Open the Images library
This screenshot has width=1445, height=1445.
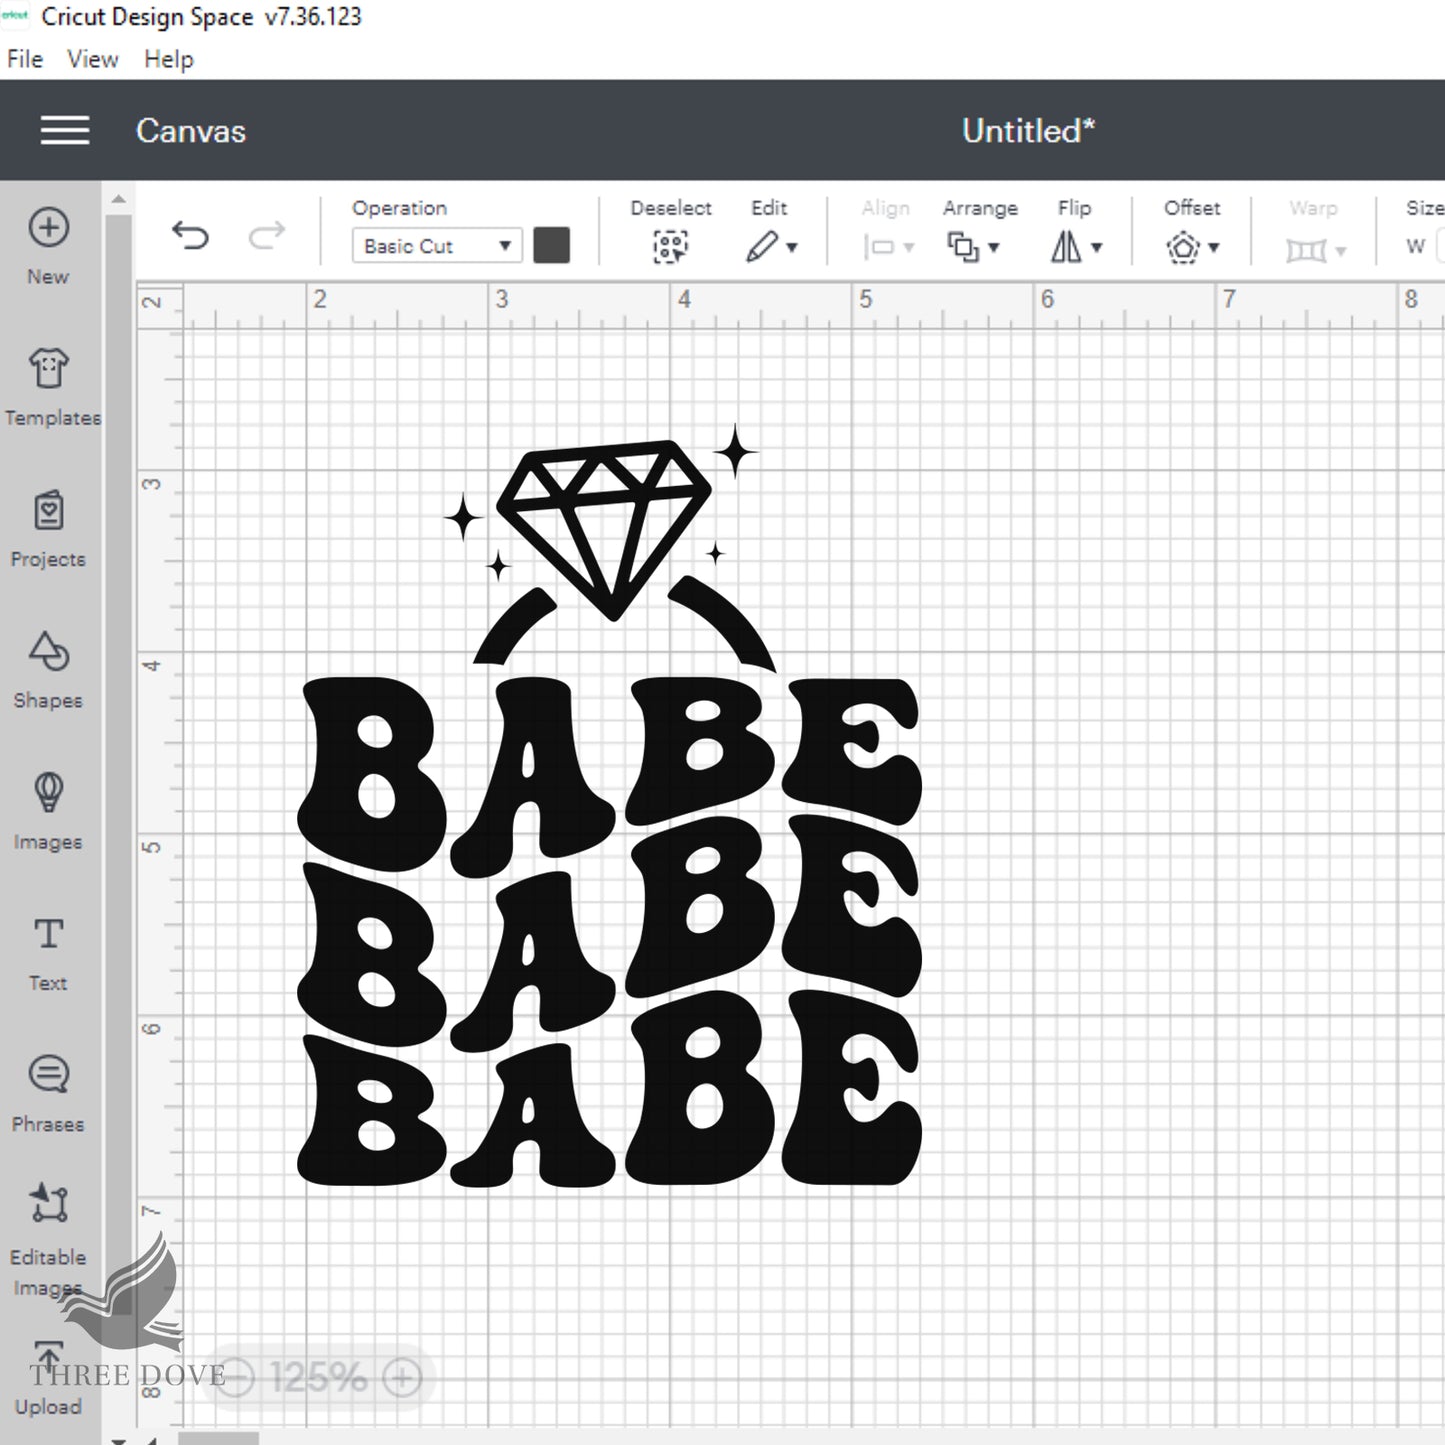pyautogui.click(x=48, y=811)
